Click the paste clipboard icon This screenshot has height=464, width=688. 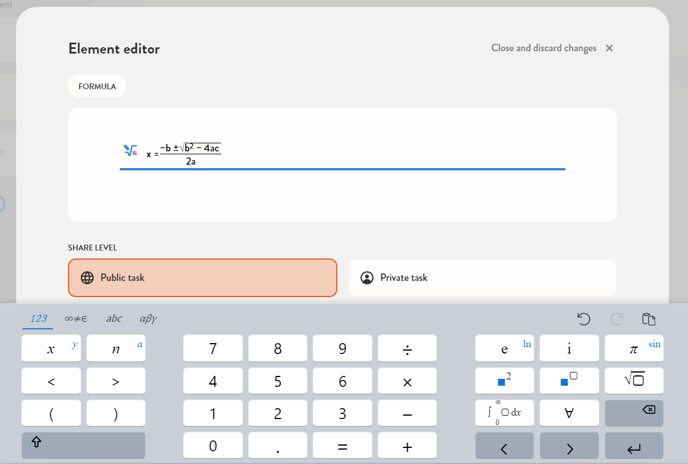coord(648,319)
